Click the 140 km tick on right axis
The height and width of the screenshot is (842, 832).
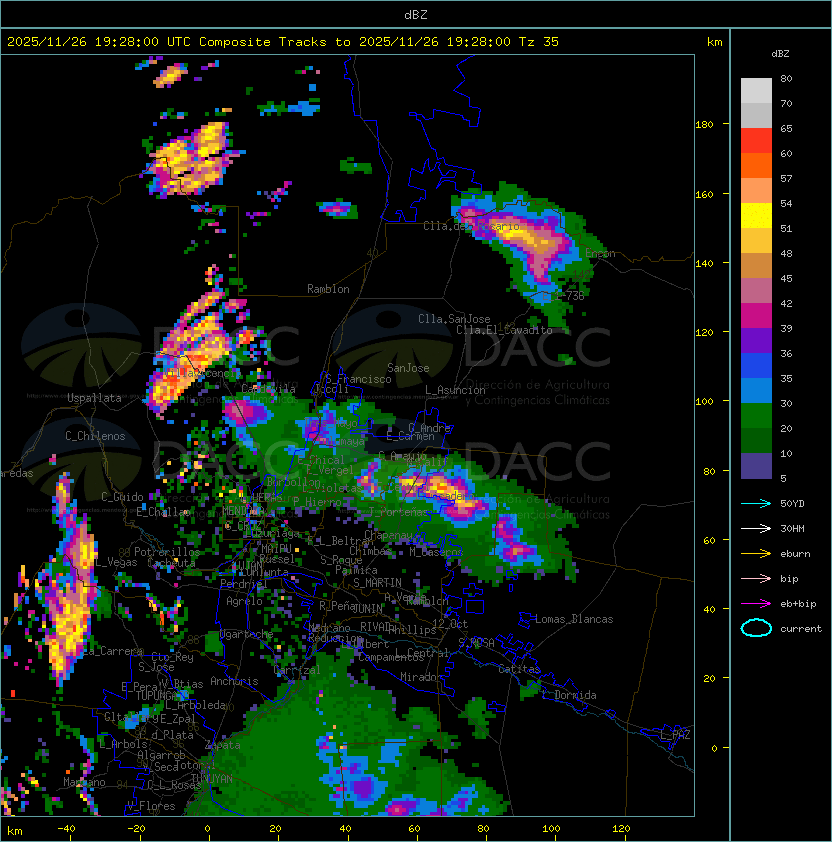point(704,263)
